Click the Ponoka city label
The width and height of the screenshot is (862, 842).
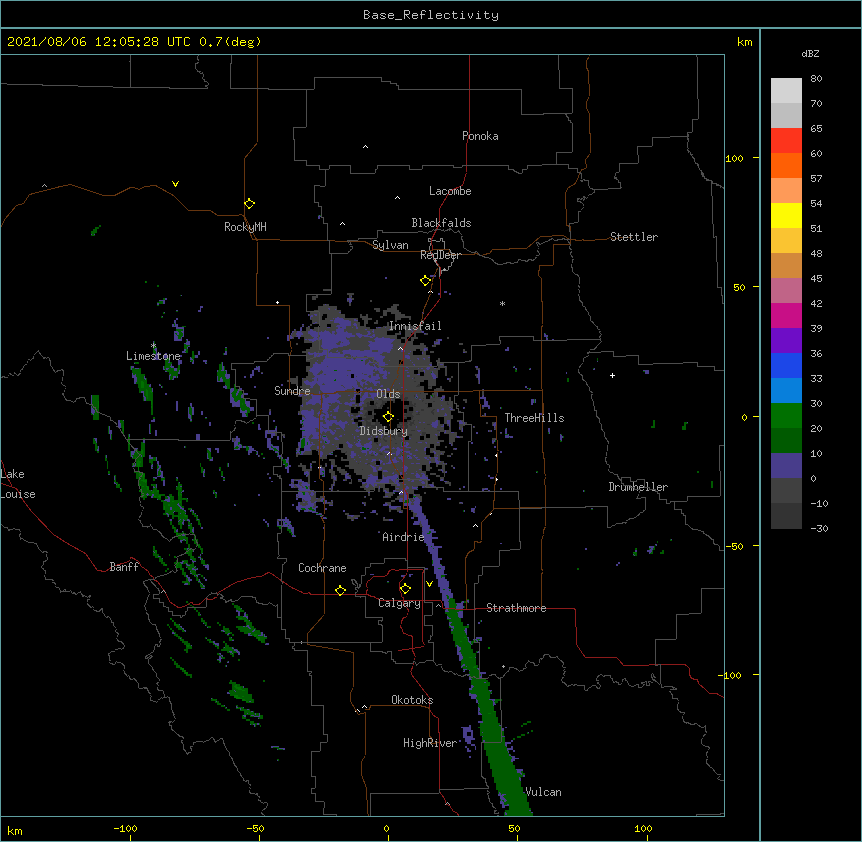tap(480, 136)
